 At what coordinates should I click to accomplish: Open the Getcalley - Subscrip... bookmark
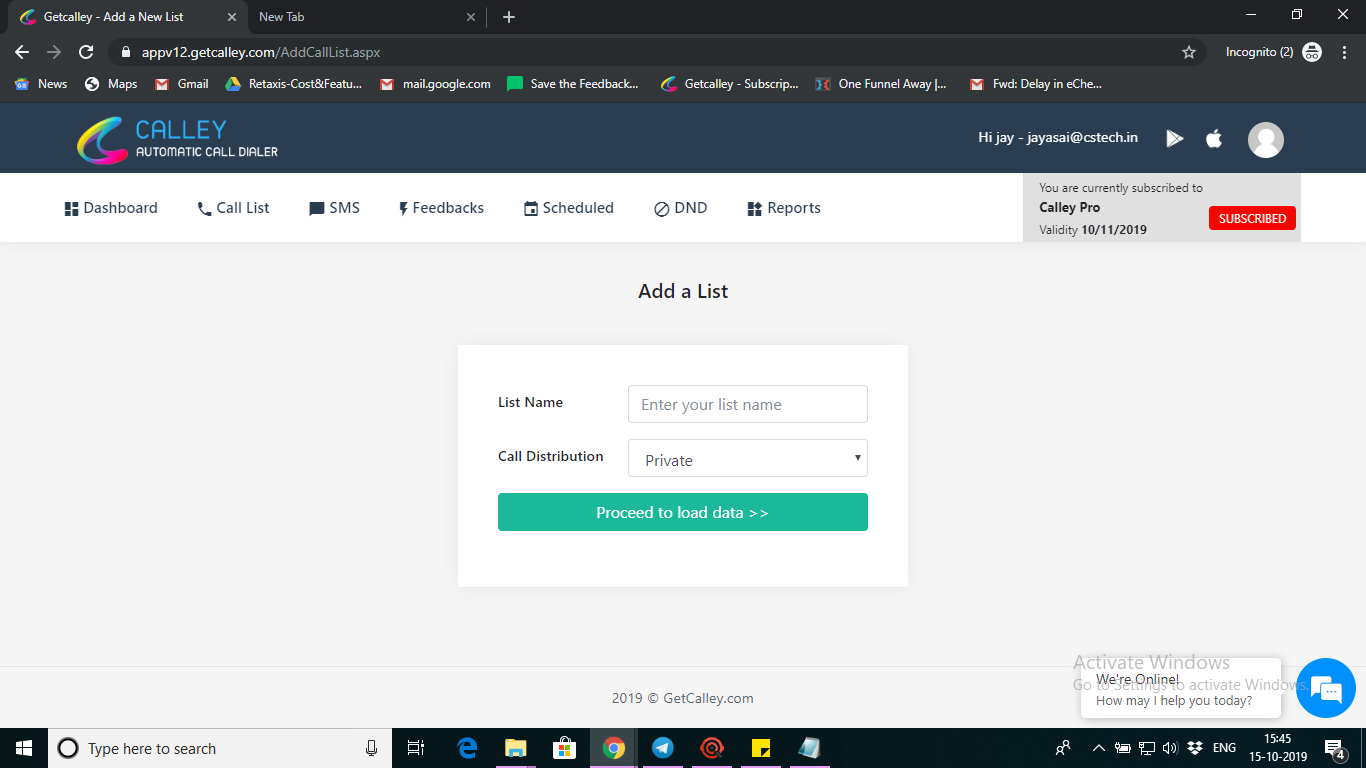click(730, 84)
